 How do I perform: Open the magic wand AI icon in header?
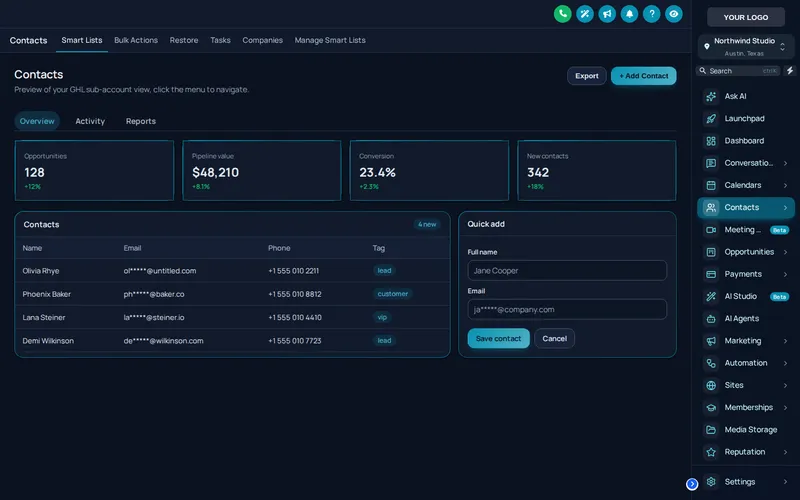pos(585,14)
